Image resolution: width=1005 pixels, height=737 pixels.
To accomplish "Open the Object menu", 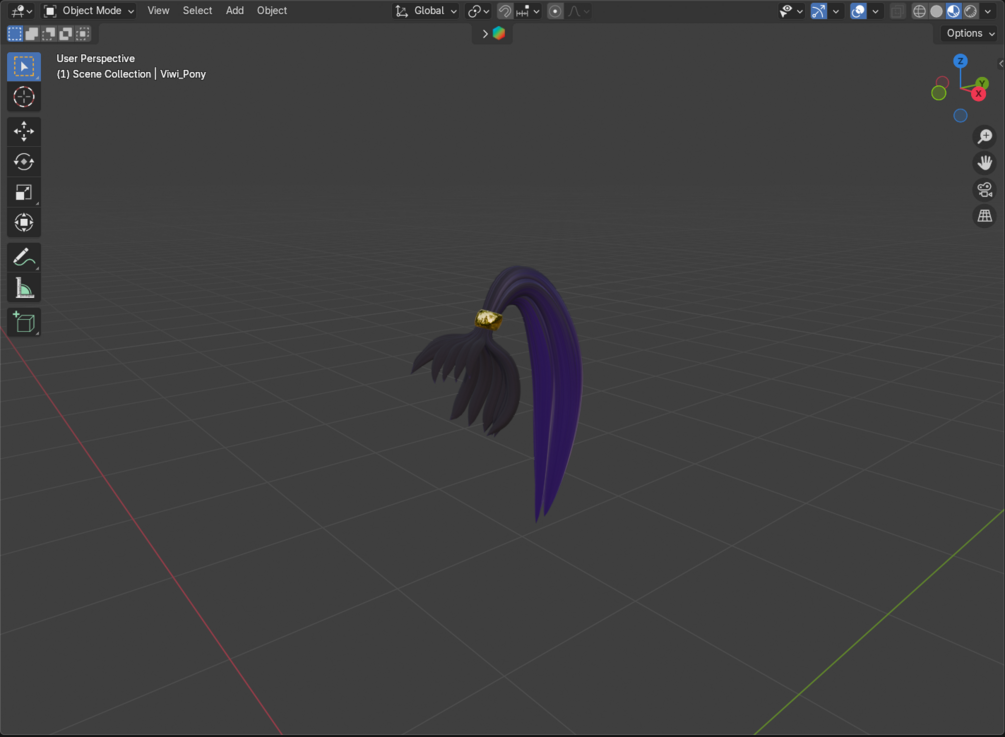I will tap(272, 11).
